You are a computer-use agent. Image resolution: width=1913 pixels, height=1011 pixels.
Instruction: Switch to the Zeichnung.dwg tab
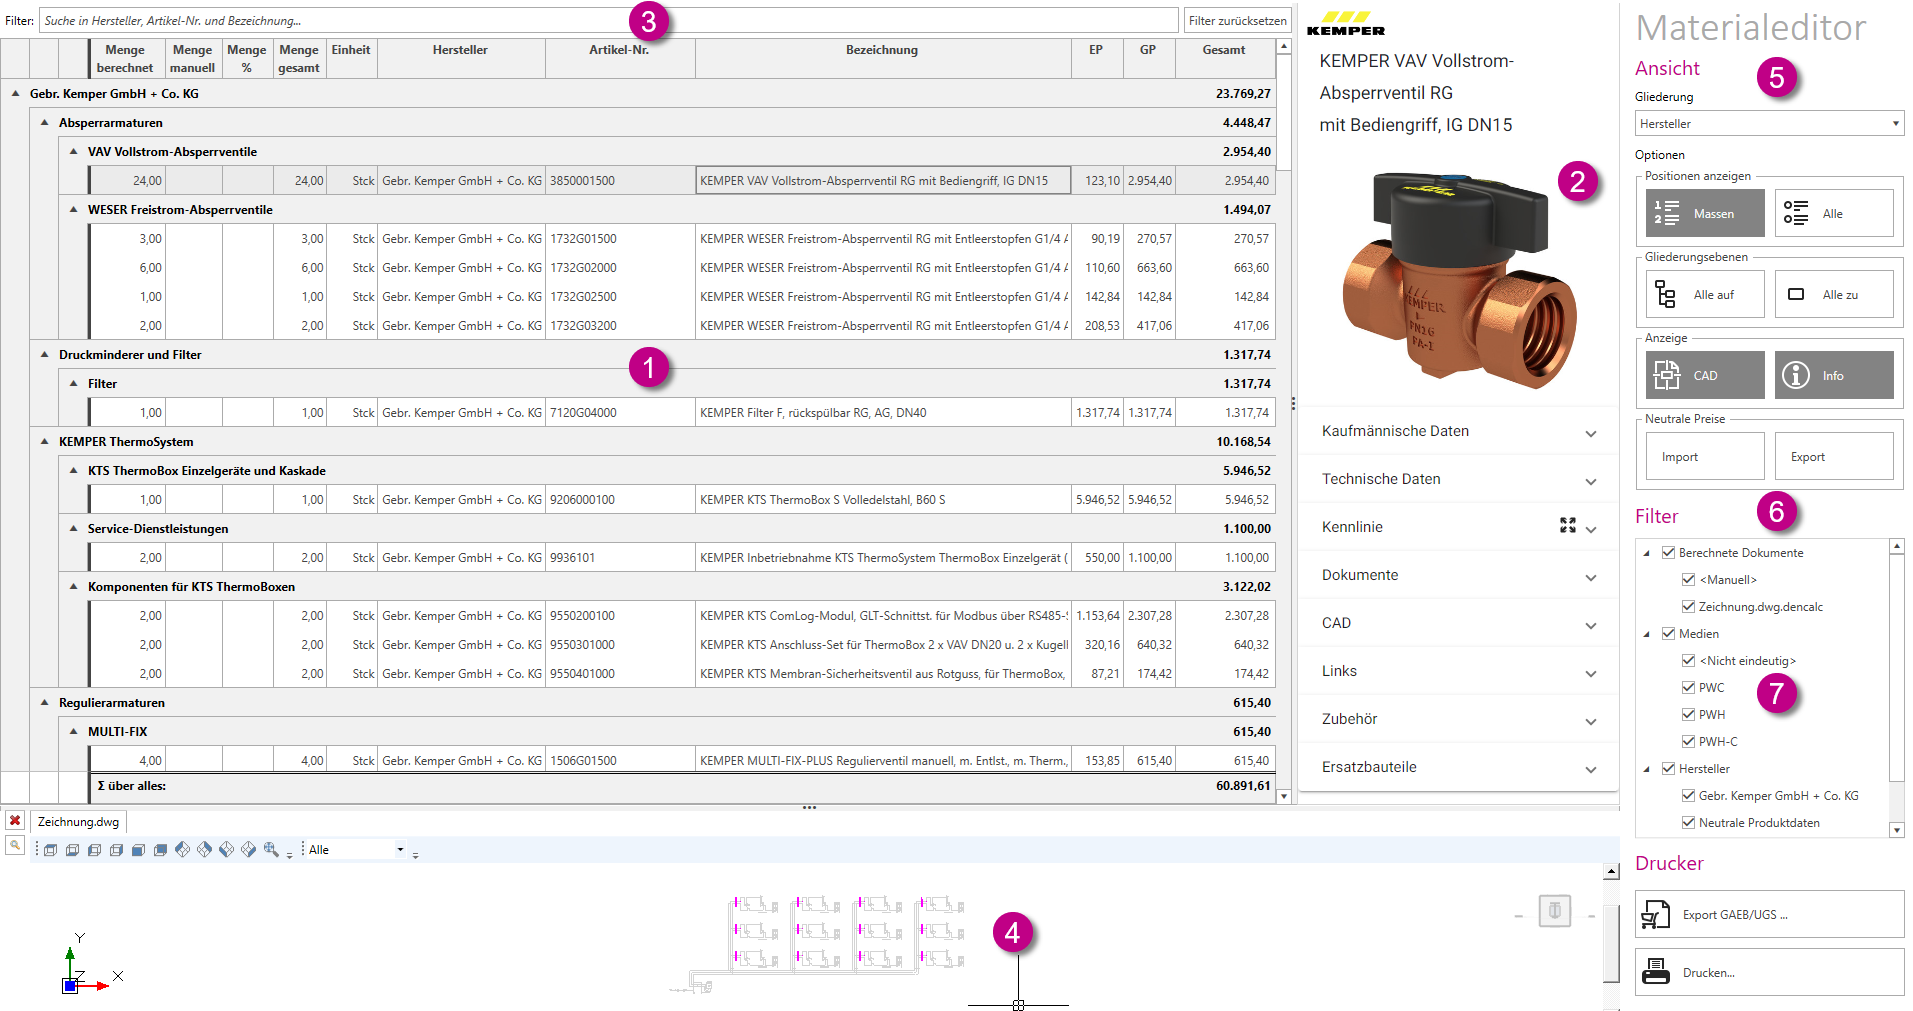pyautogui.click(x=78, y=821)
